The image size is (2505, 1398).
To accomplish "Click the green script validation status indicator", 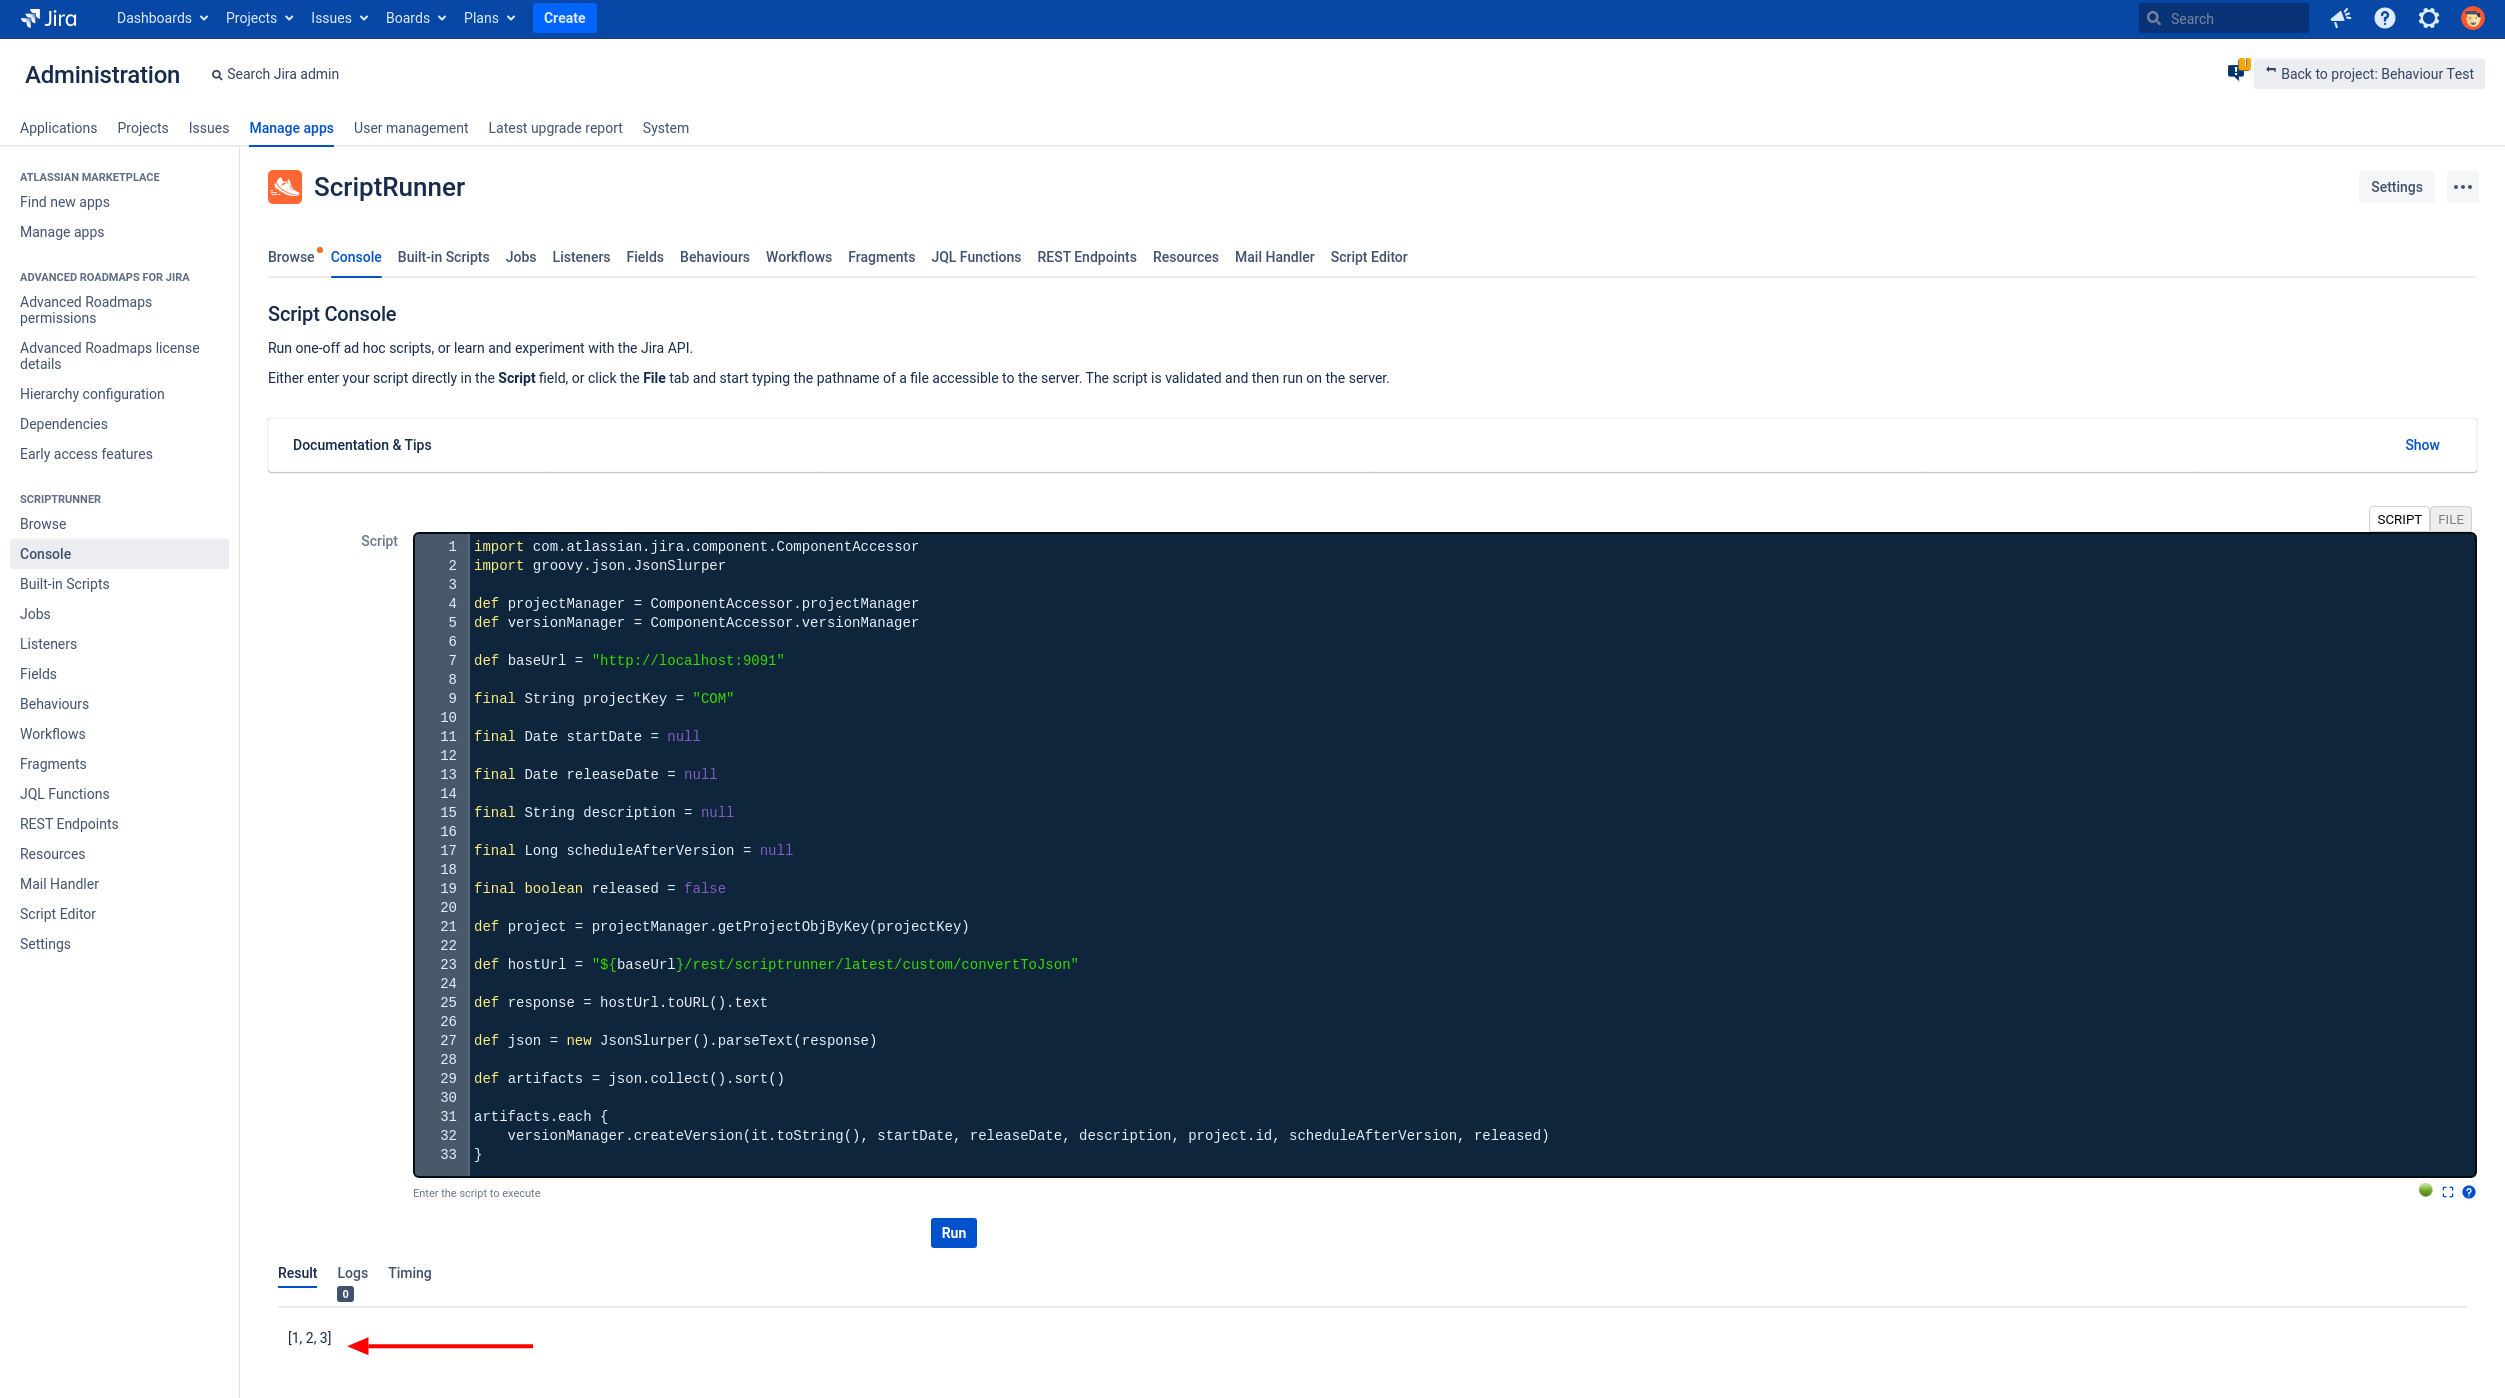I will pyautogui.click(x=2425, y=1190).
